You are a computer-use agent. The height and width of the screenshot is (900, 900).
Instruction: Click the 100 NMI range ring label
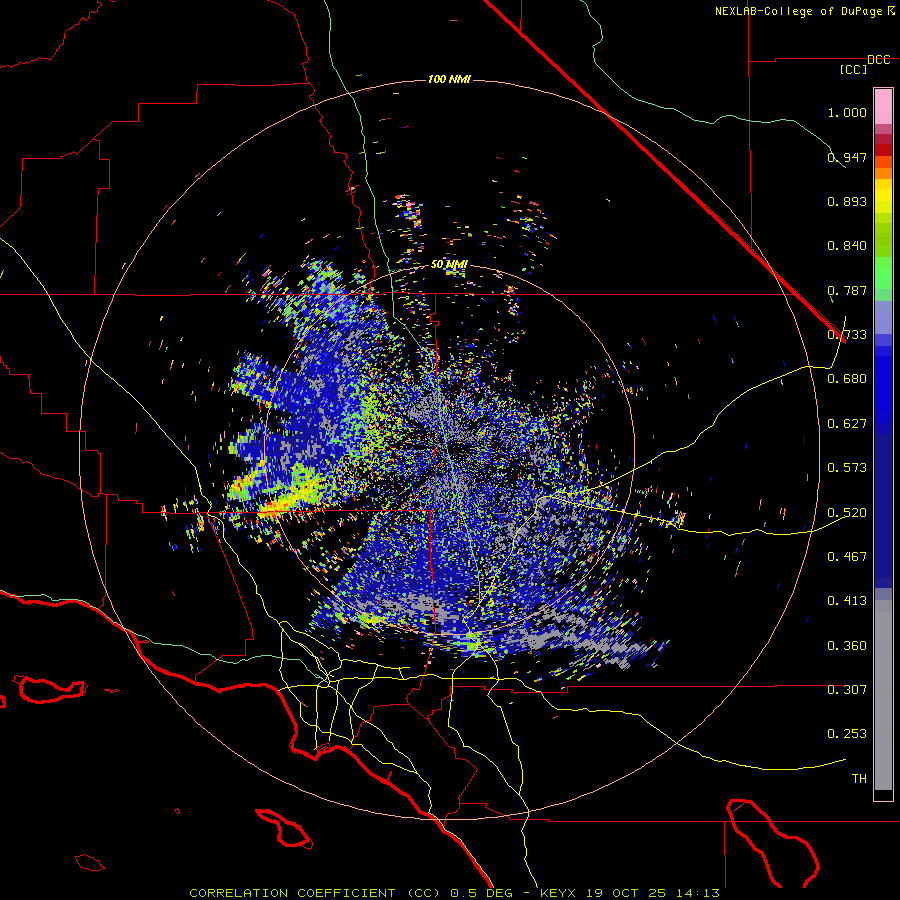click(449, 79)
